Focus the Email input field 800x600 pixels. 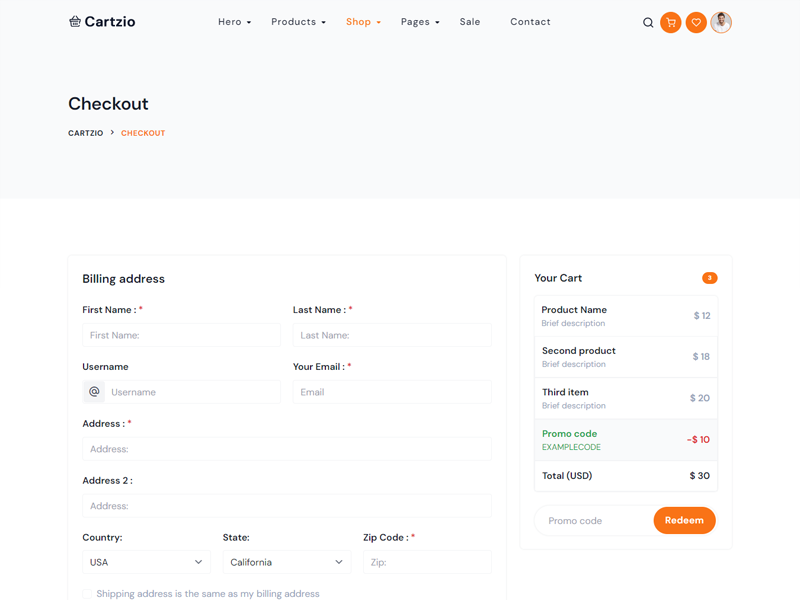click(x=392, y=392)
